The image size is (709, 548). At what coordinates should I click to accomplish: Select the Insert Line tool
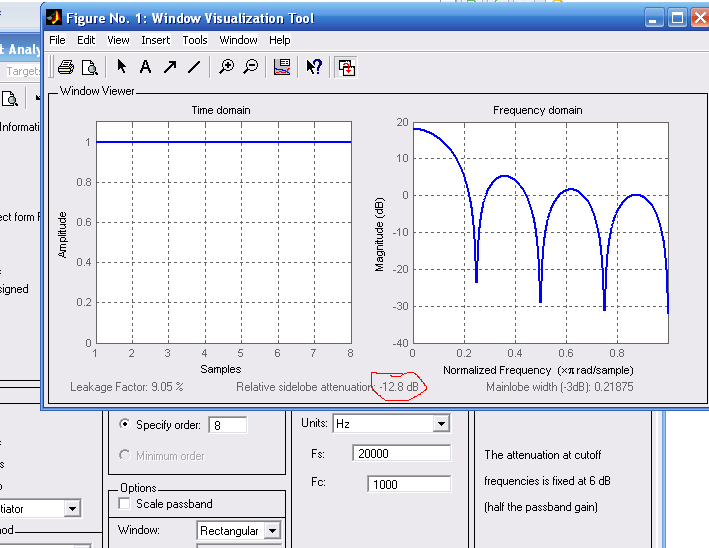pyautogui.click(x=194, y=67)
